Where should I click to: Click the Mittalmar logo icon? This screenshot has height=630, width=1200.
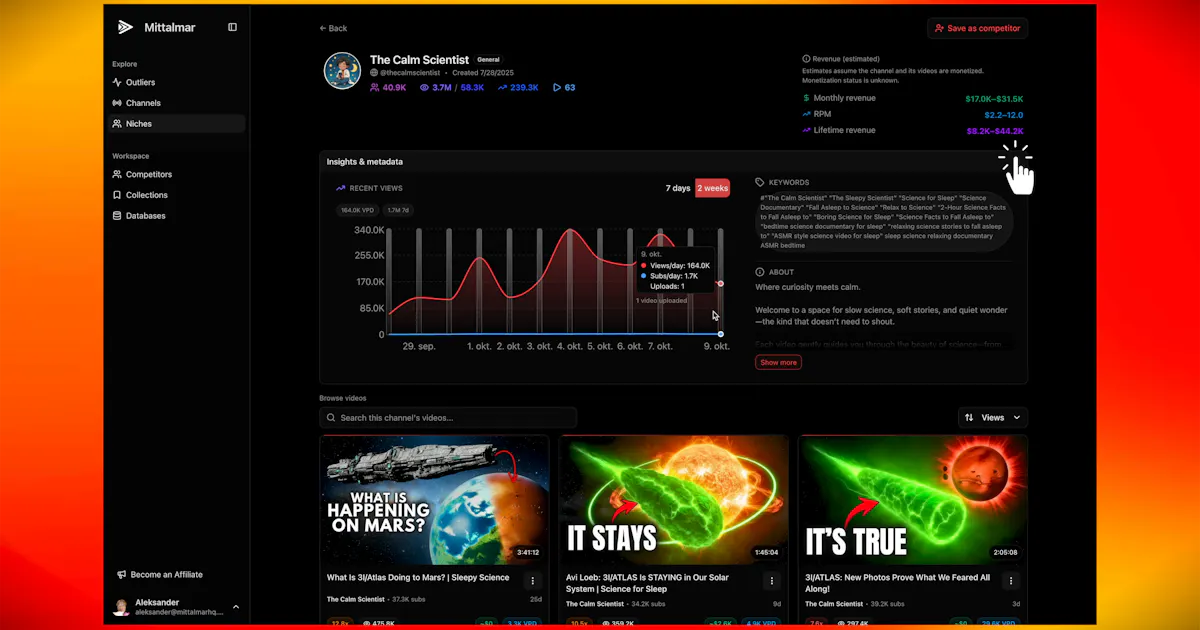pos(125,27)
